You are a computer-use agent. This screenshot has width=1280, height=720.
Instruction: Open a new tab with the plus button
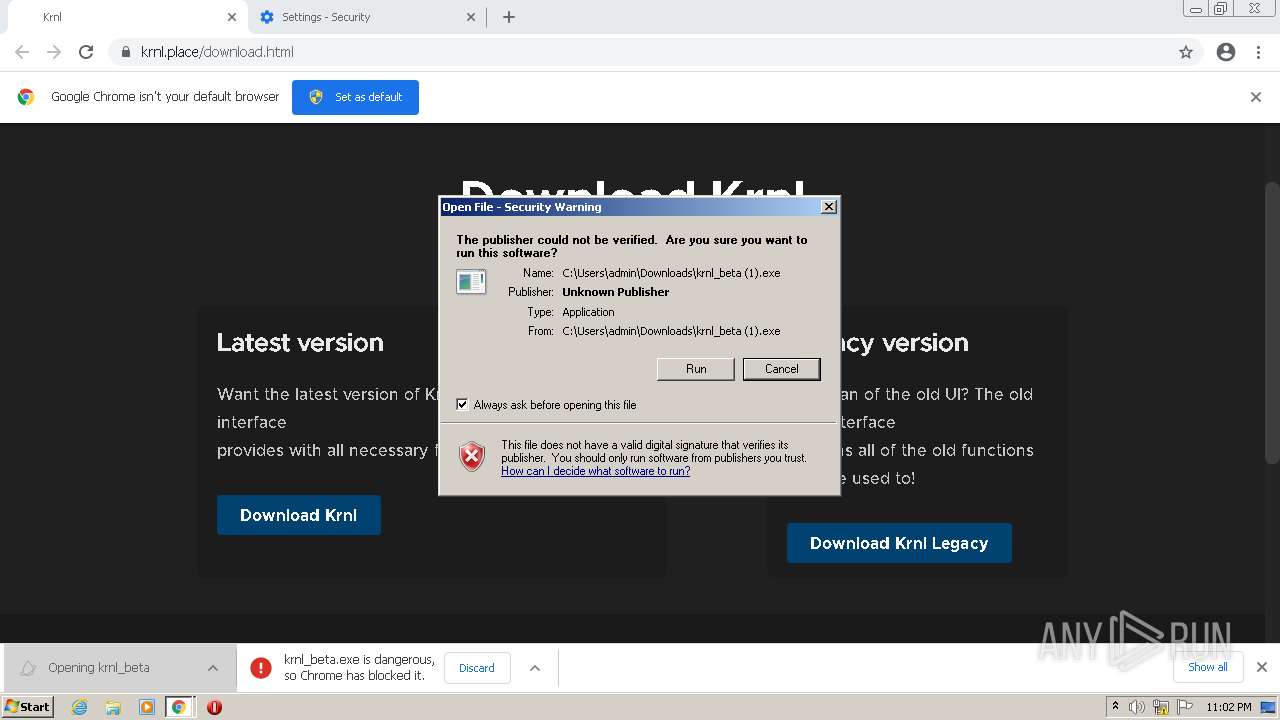(x=509, y=17)
